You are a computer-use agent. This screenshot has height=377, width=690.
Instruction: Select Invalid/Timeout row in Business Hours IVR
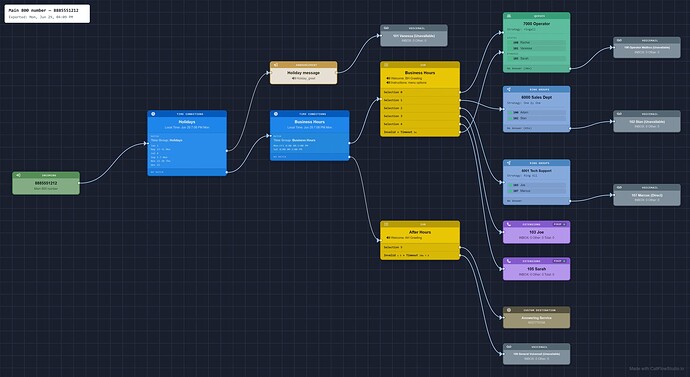coord(420,132)
